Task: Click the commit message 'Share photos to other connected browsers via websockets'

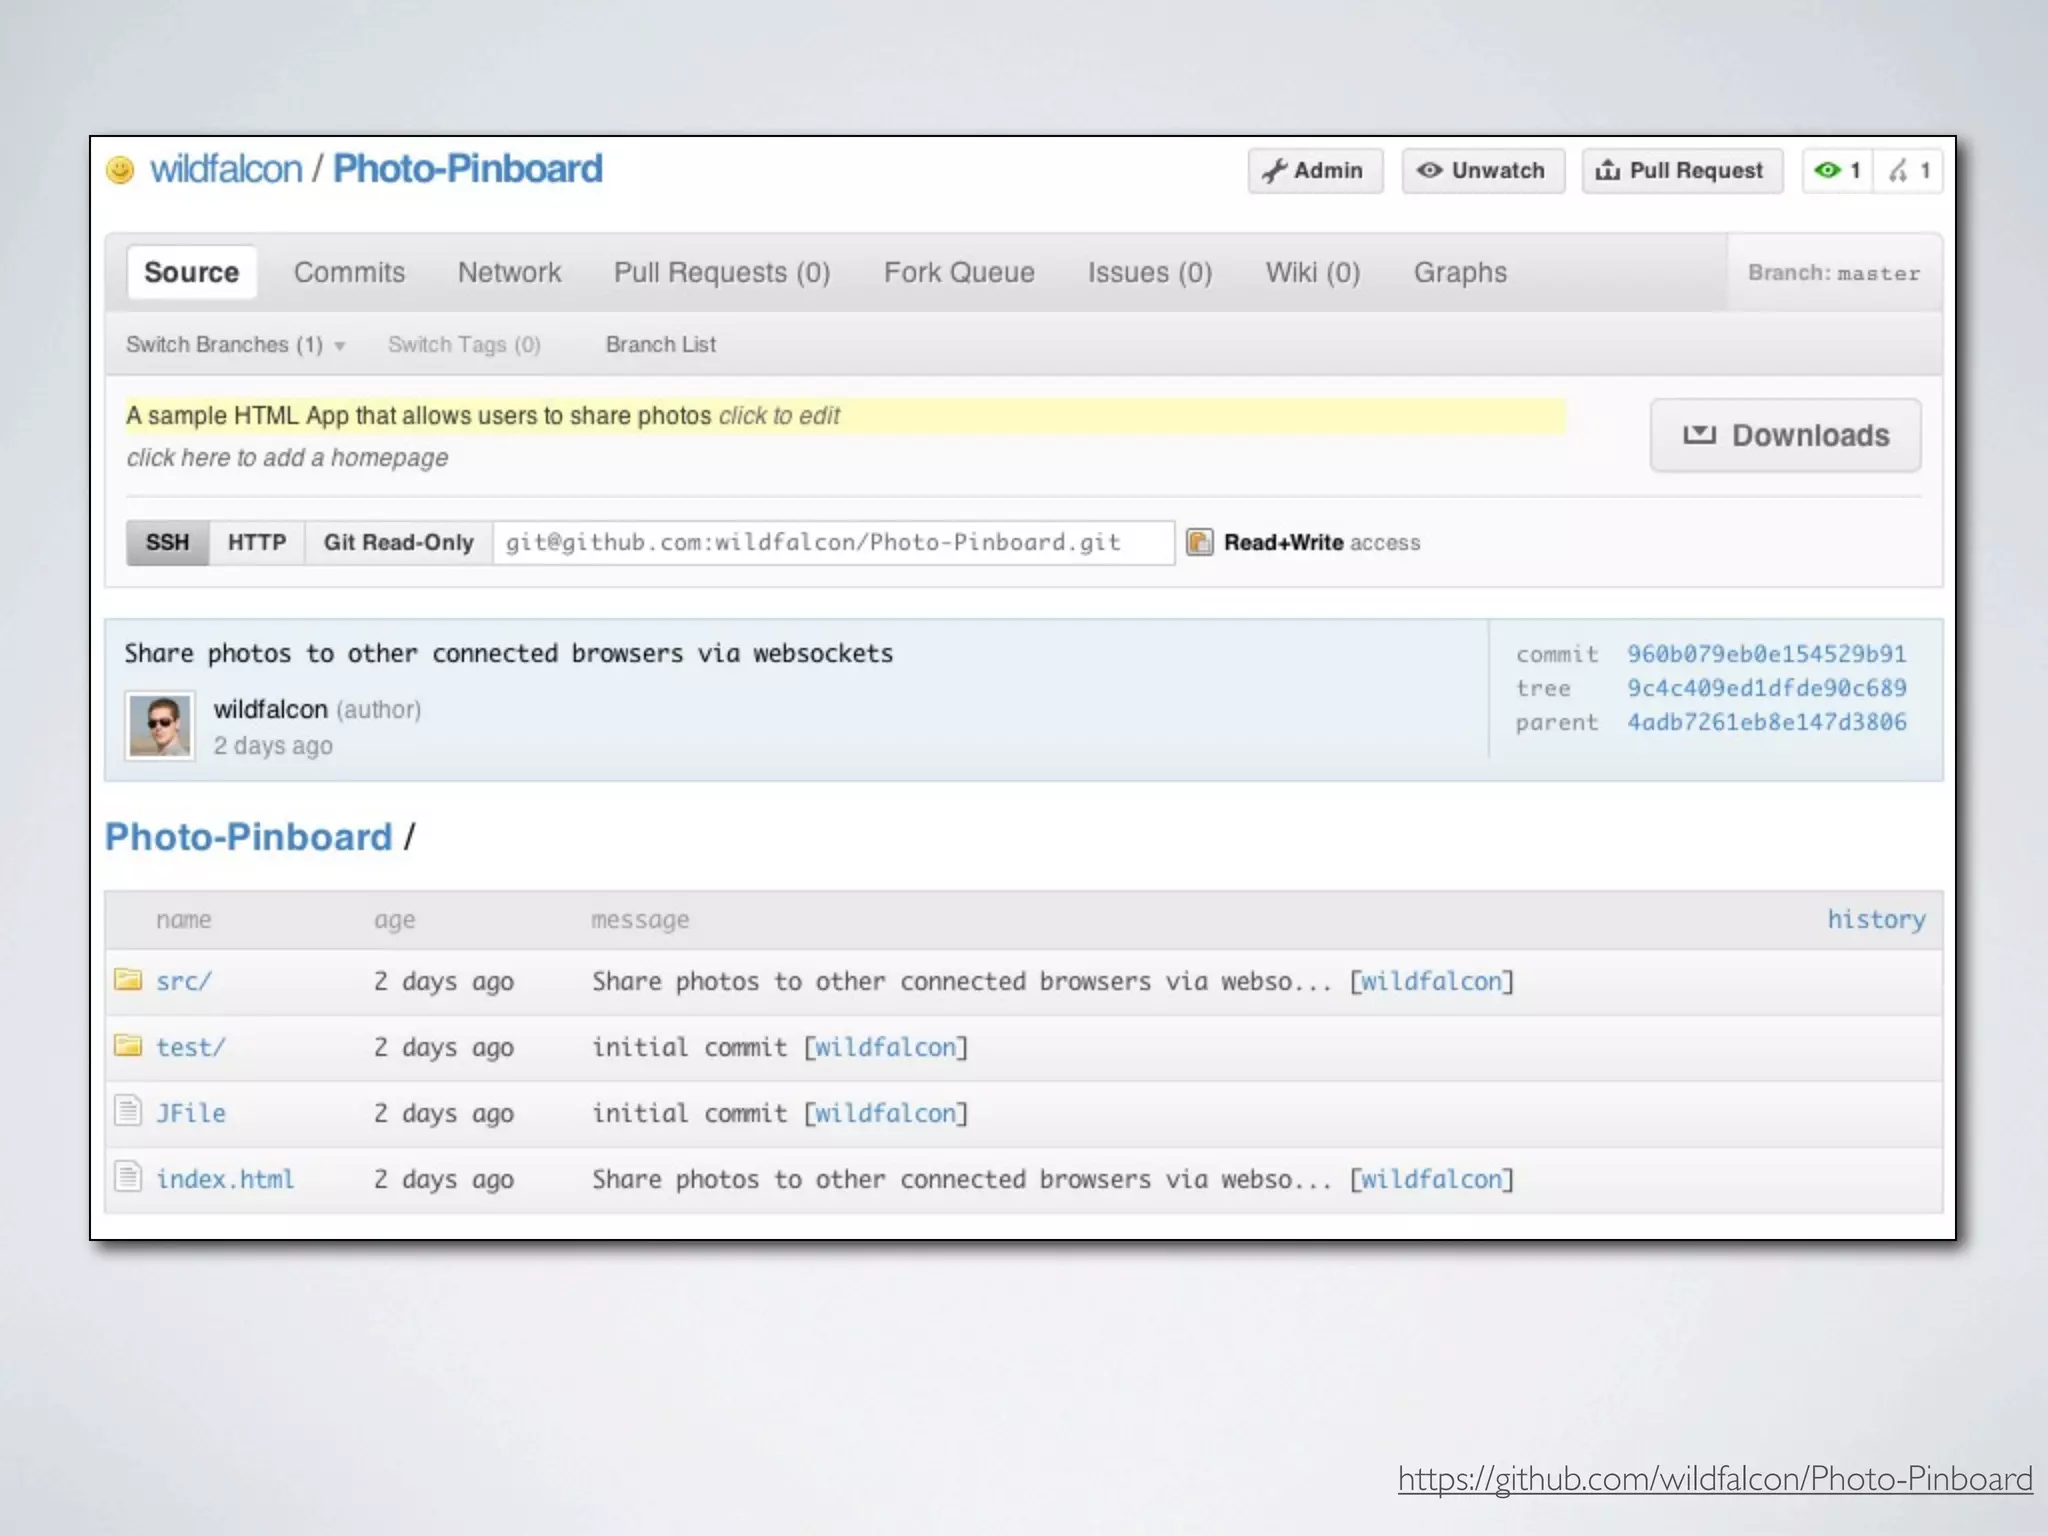Action: 508,653
